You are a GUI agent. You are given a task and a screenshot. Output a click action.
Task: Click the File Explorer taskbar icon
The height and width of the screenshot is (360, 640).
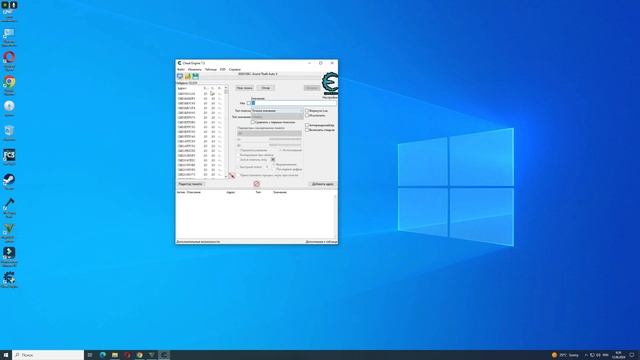click(x=115, y=355)
